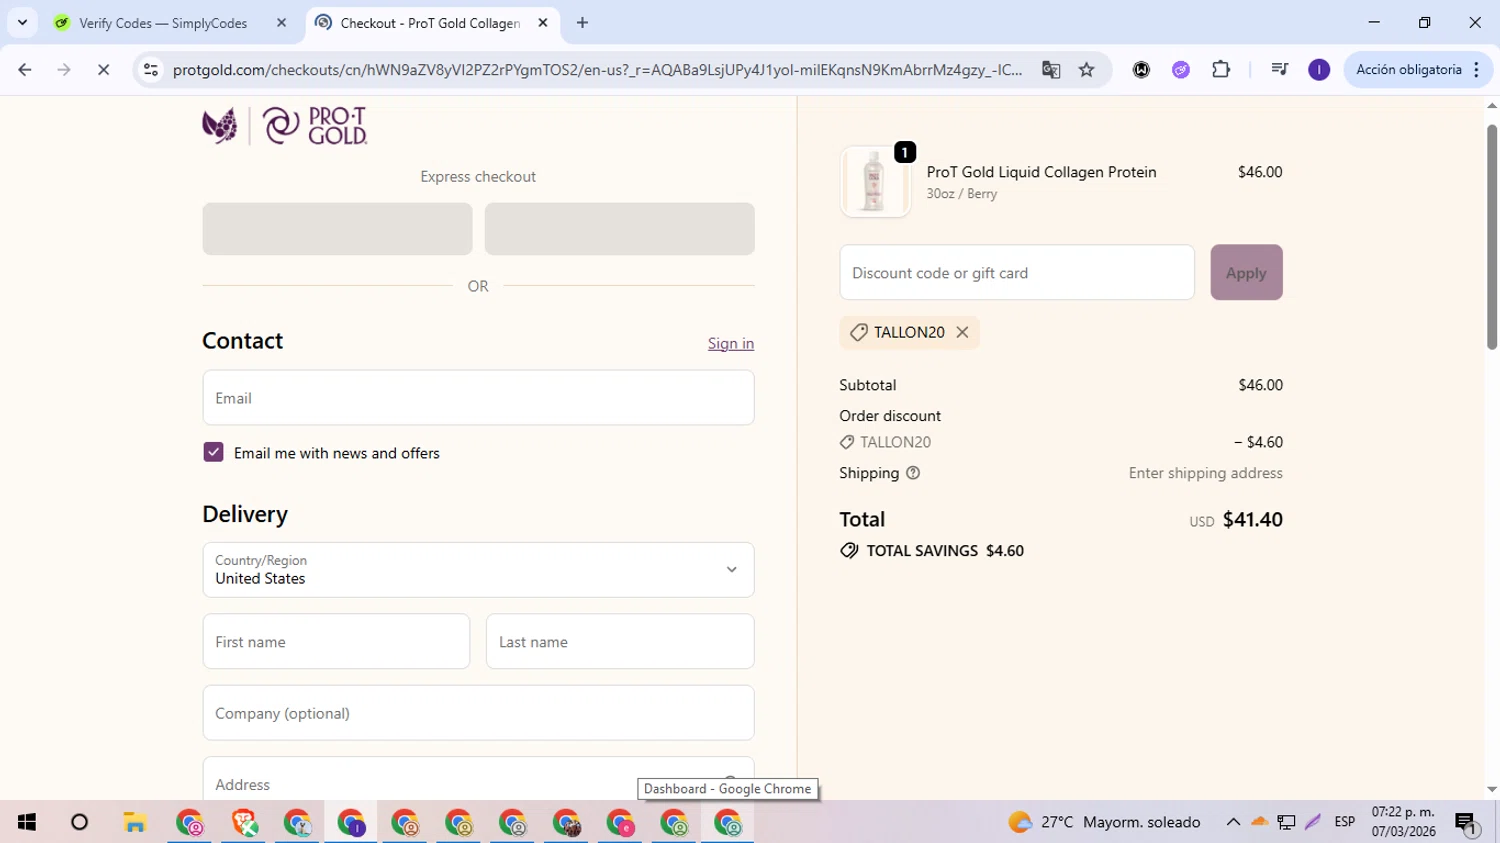Follow the Sign in link

[x=731, y=343]
